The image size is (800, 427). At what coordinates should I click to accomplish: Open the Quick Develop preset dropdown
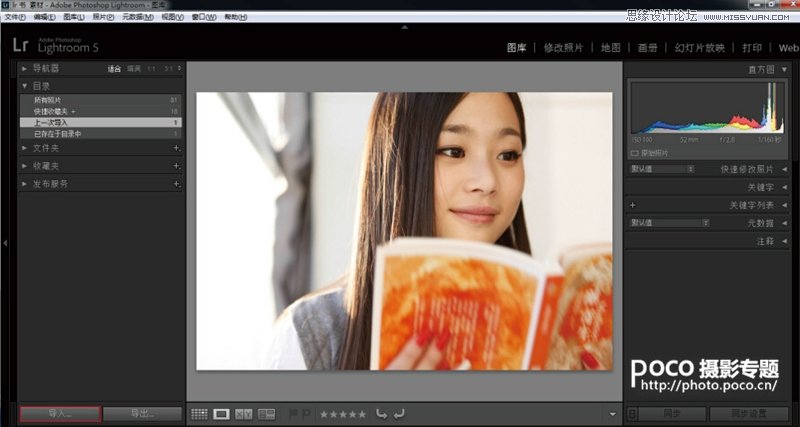pyautogui.click(x=662, y=169)
